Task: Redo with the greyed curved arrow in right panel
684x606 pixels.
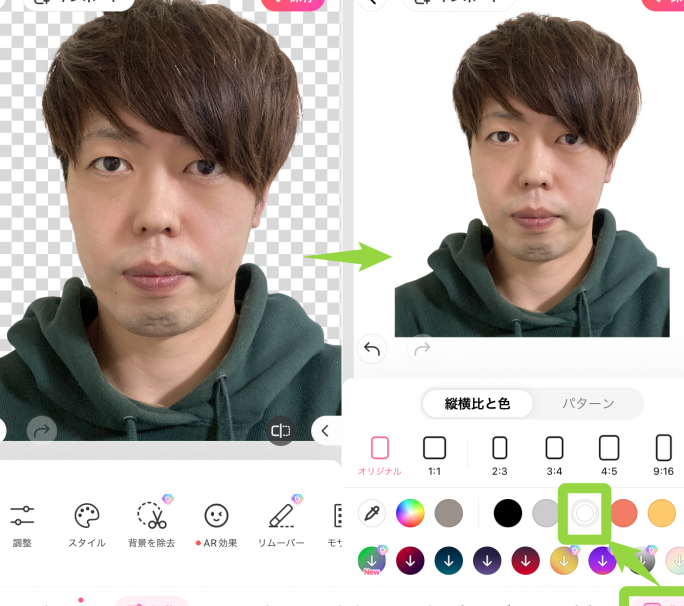Action: (x=422, y=349)
